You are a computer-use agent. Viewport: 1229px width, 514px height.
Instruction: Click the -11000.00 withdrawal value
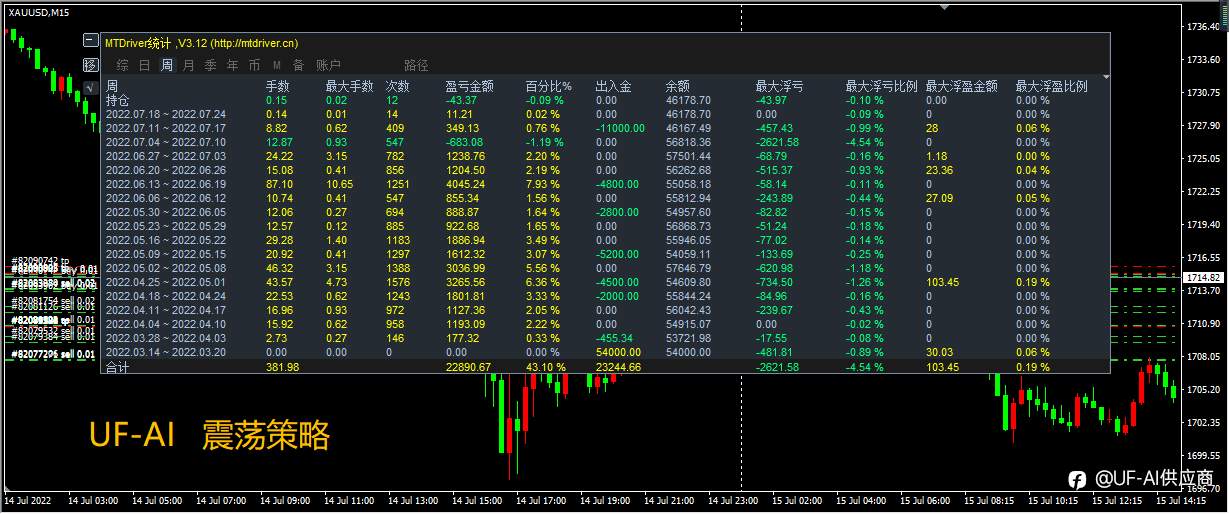621,129
